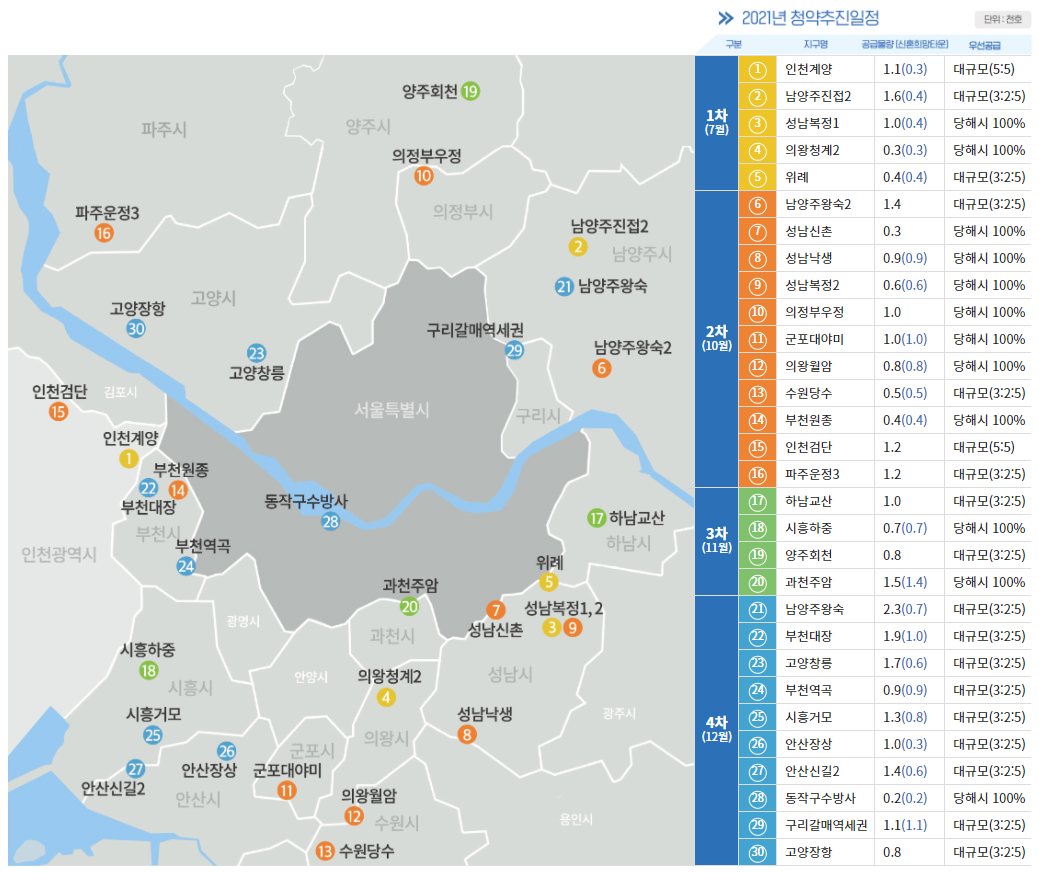Click '대규모(5:5)' in the 인천검단 table row
The image size is (1039, 873).
pos(984,447)
